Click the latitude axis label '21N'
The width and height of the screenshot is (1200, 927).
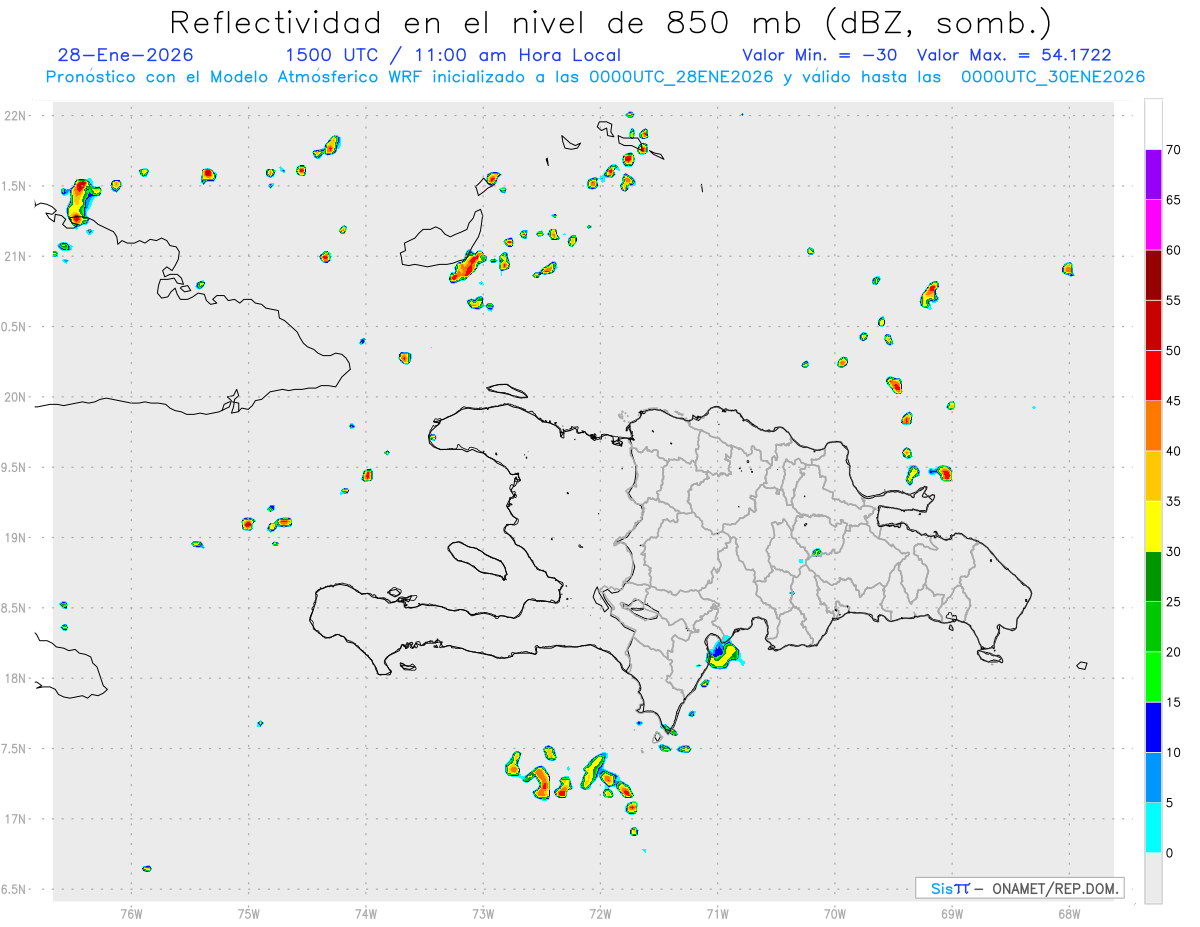(x=17, y=256)
